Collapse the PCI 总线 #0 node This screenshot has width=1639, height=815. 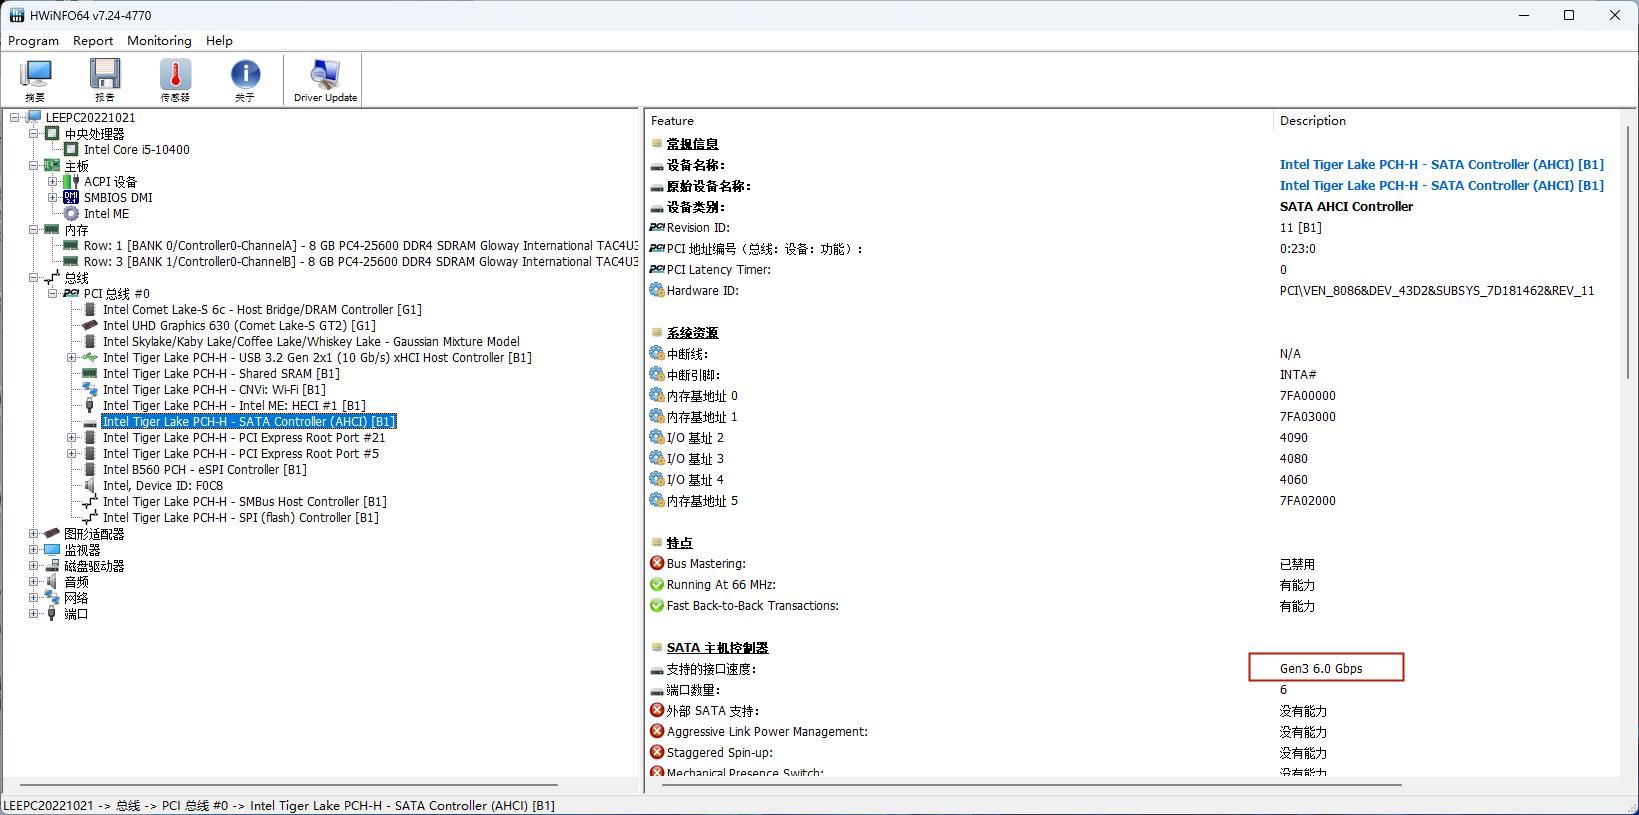tap(53, 294)
